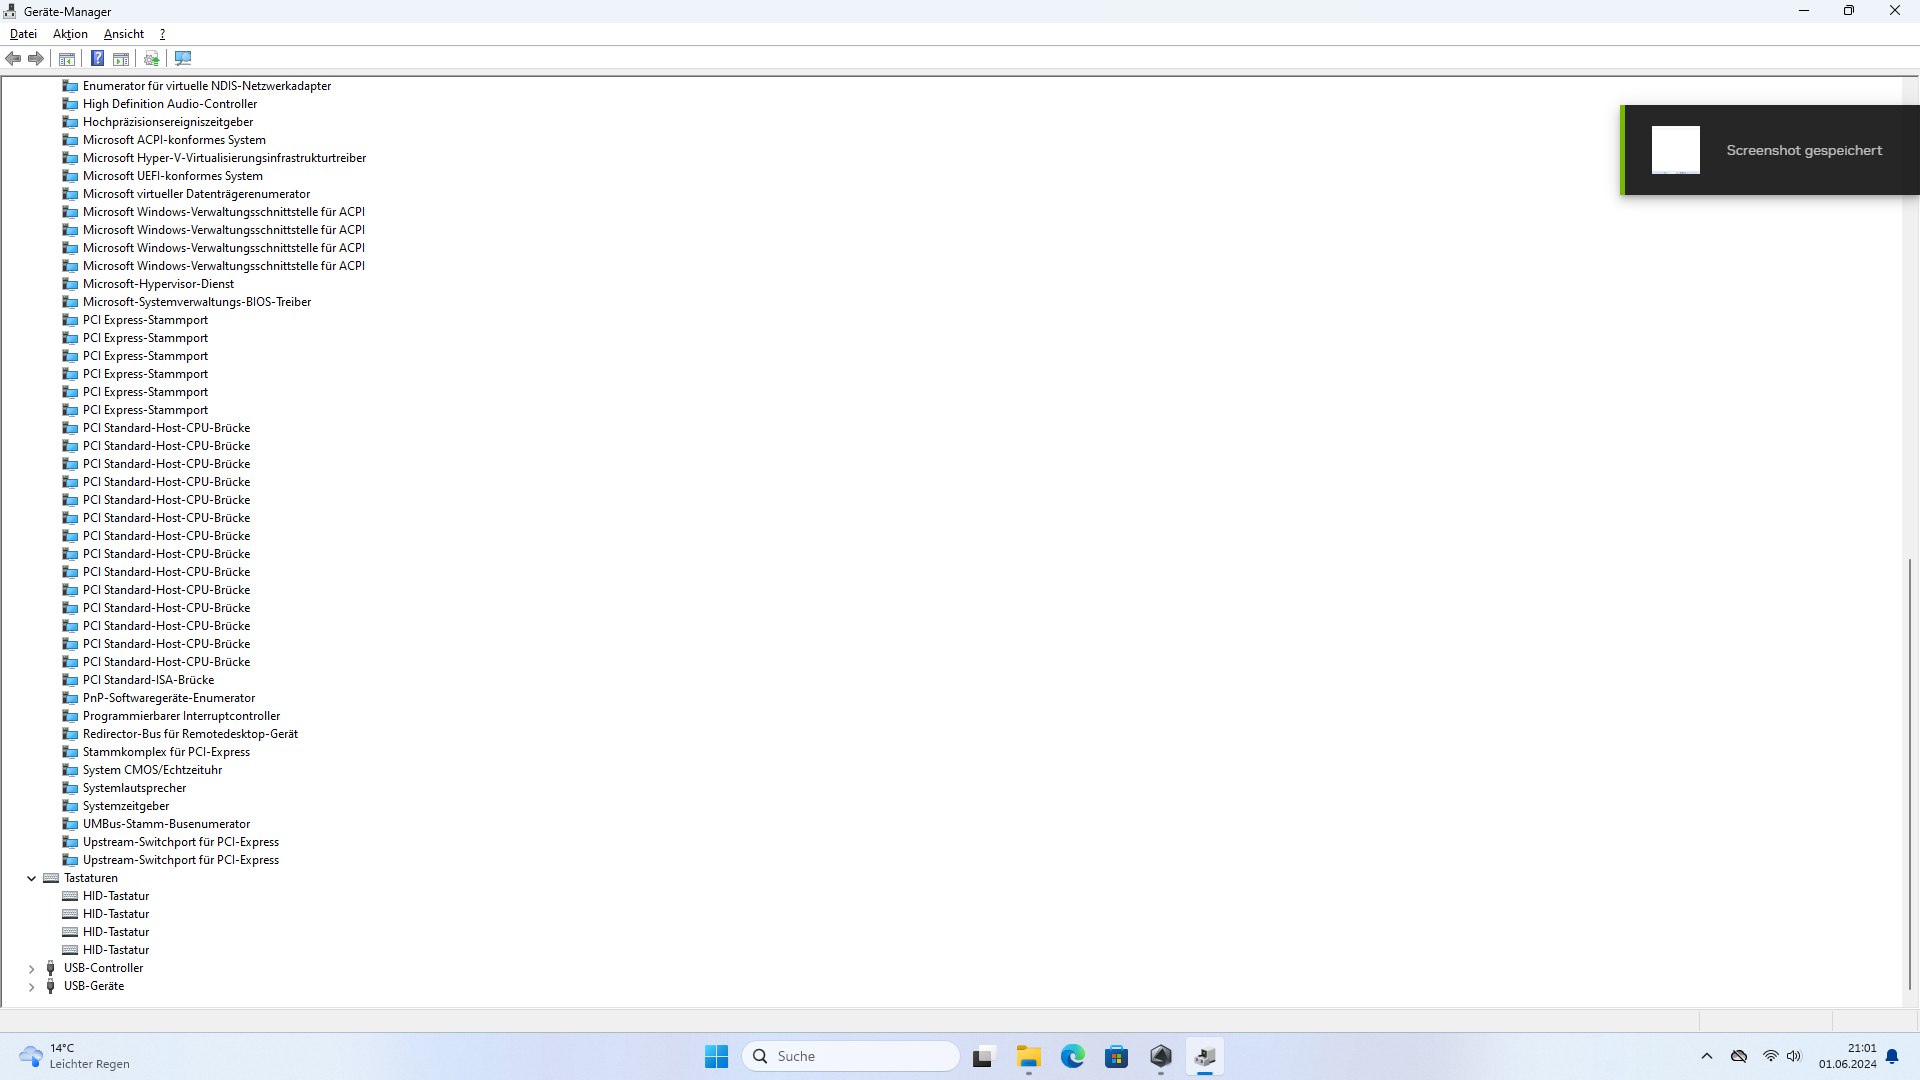Click the taskbar Suche search field
This screenshot has height=1080, width=1920.
851,1057
